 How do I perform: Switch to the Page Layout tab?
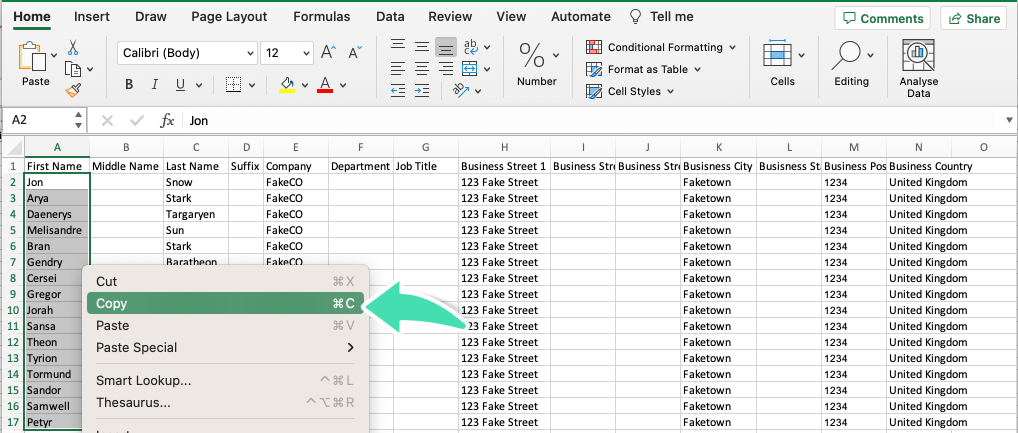click(229, 17)
